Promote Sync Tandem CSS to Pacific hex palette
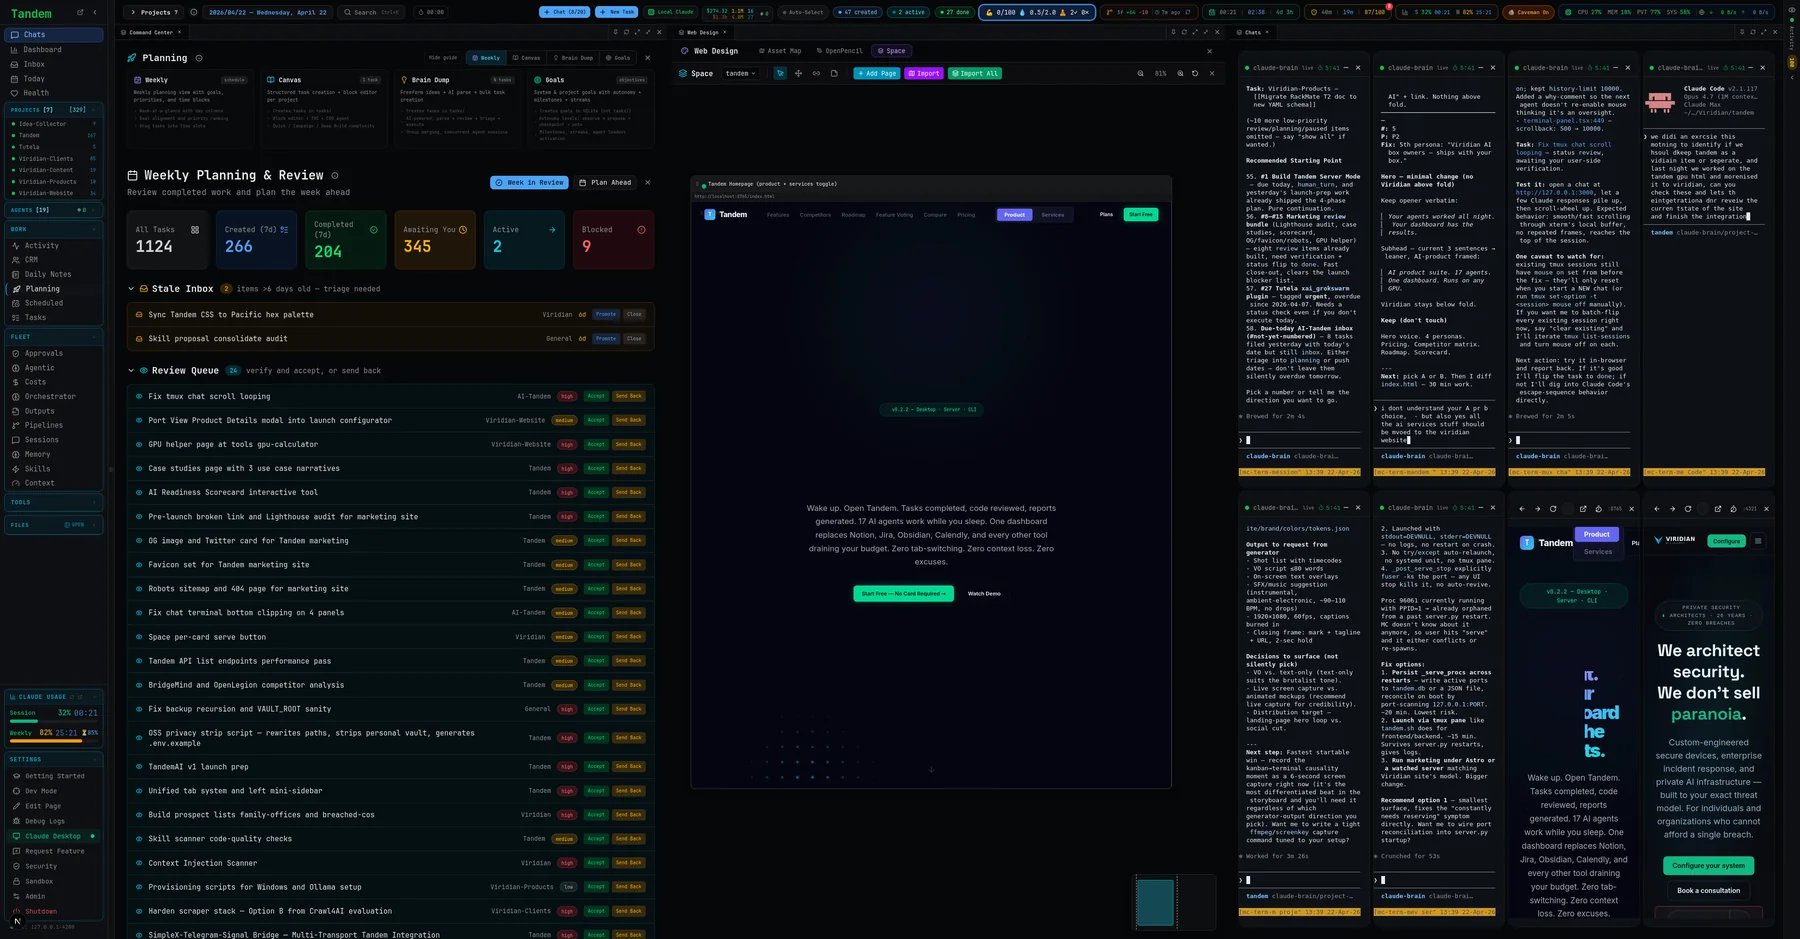1800x939 pixels. click(606, 314)
